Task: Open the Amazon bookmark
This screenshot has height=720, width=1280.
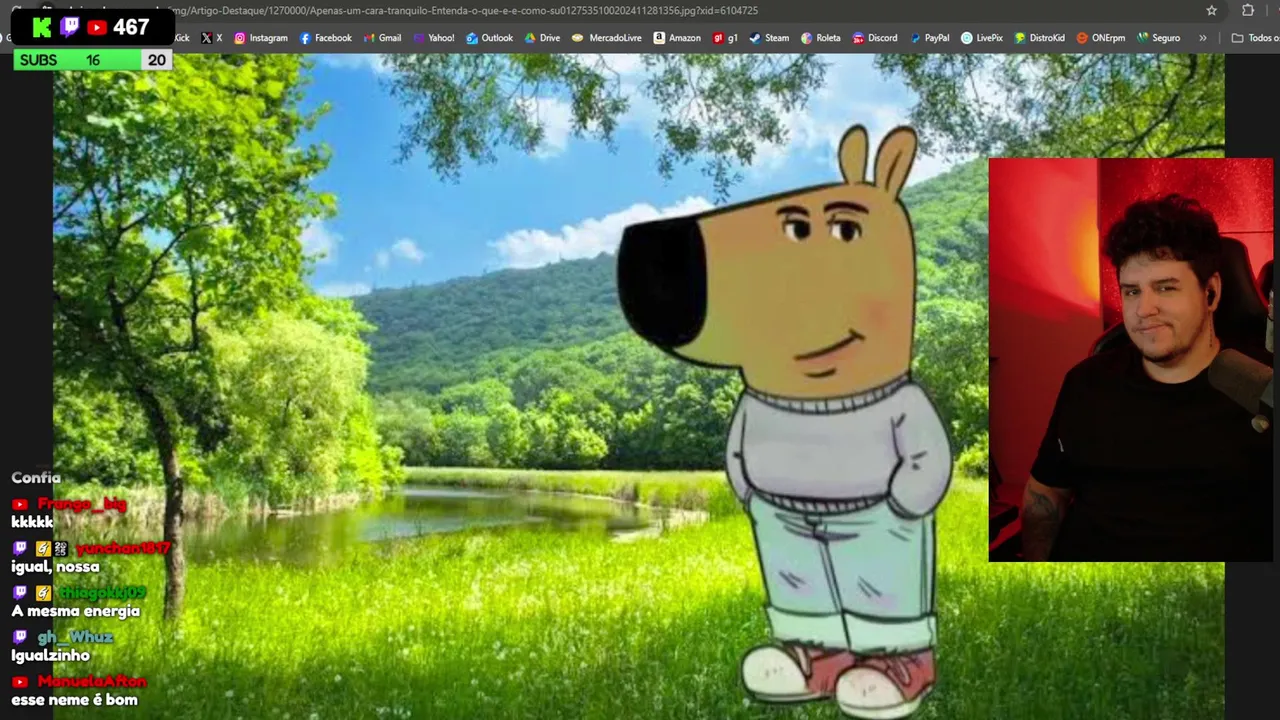Action: (x=677, y=38)
